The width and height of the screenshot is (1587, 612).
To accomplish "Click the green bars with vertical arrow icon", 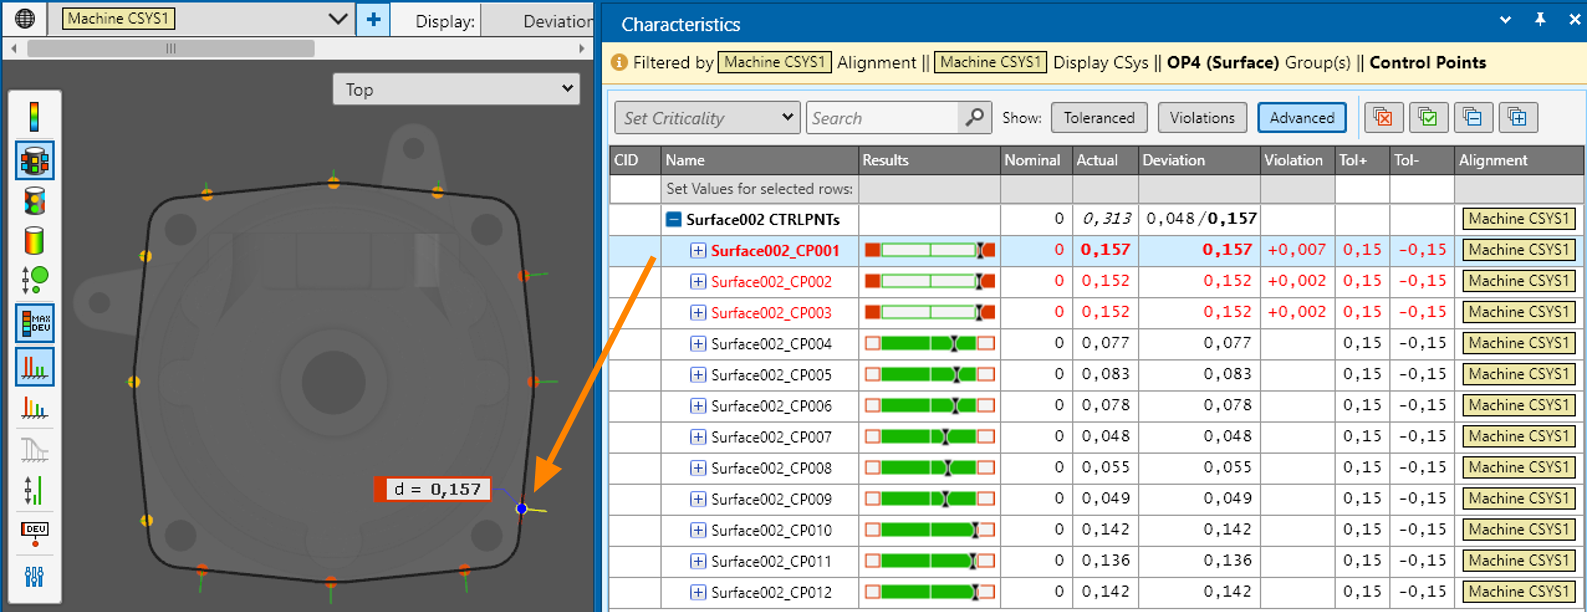I will click(34, 490).
